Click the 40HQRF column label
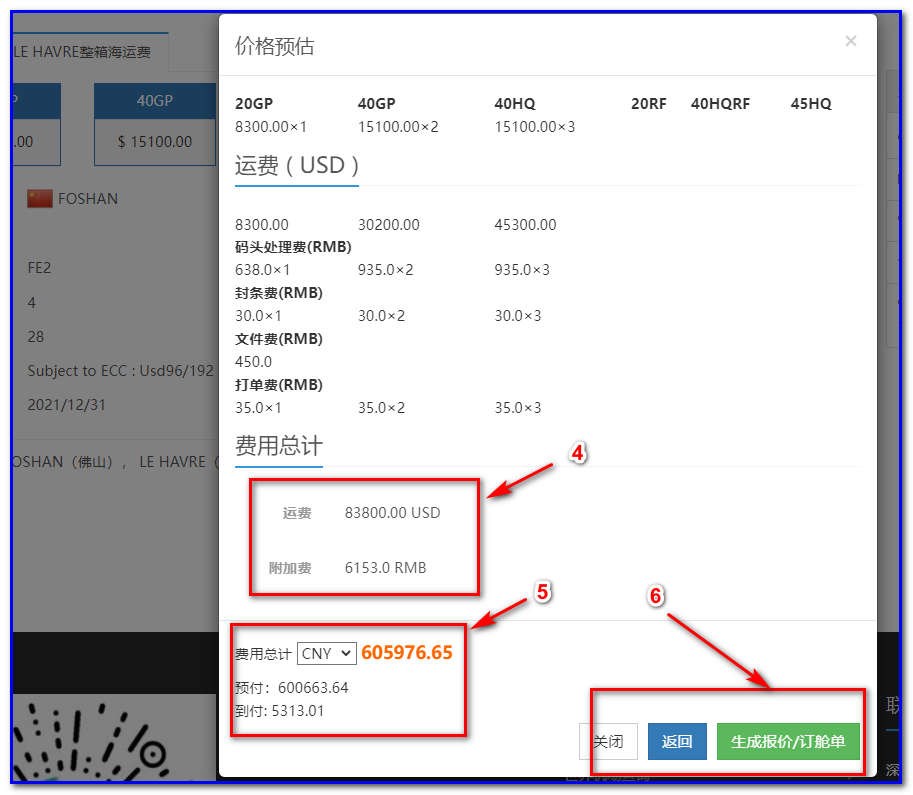Image resolution: width=913 pixels, height=795 pixels. click(x=719, y=103)
